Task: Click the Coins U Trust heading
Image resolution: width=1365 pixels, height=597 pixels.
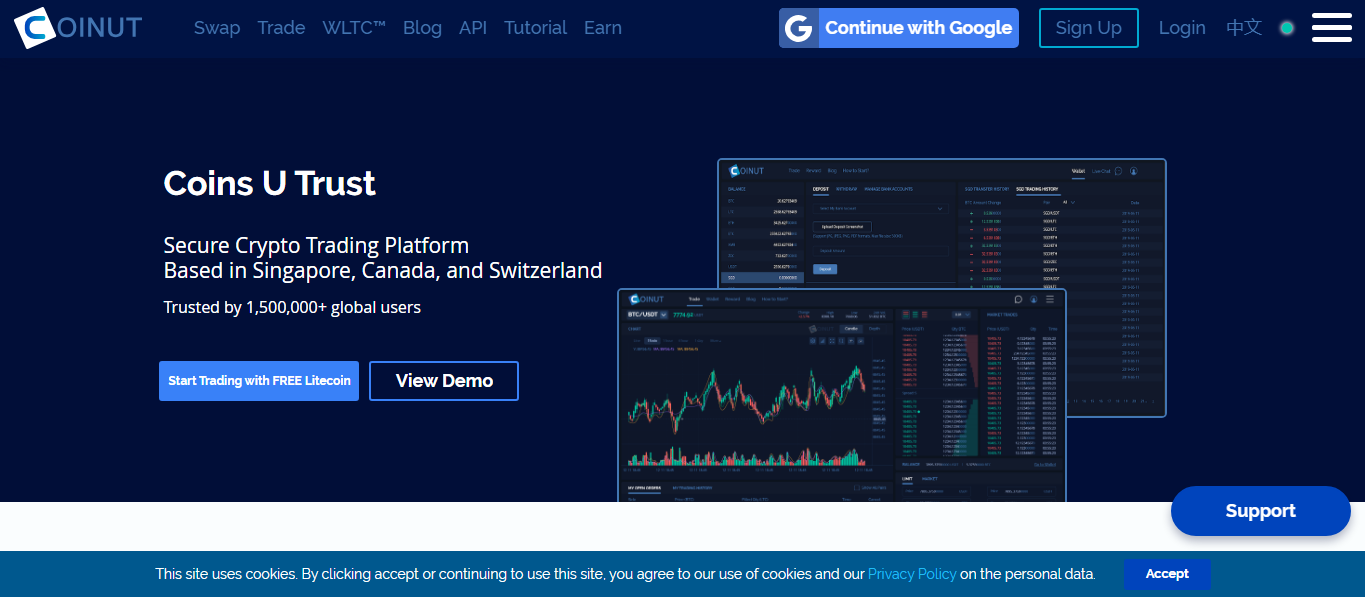Action: coord(270,183)
